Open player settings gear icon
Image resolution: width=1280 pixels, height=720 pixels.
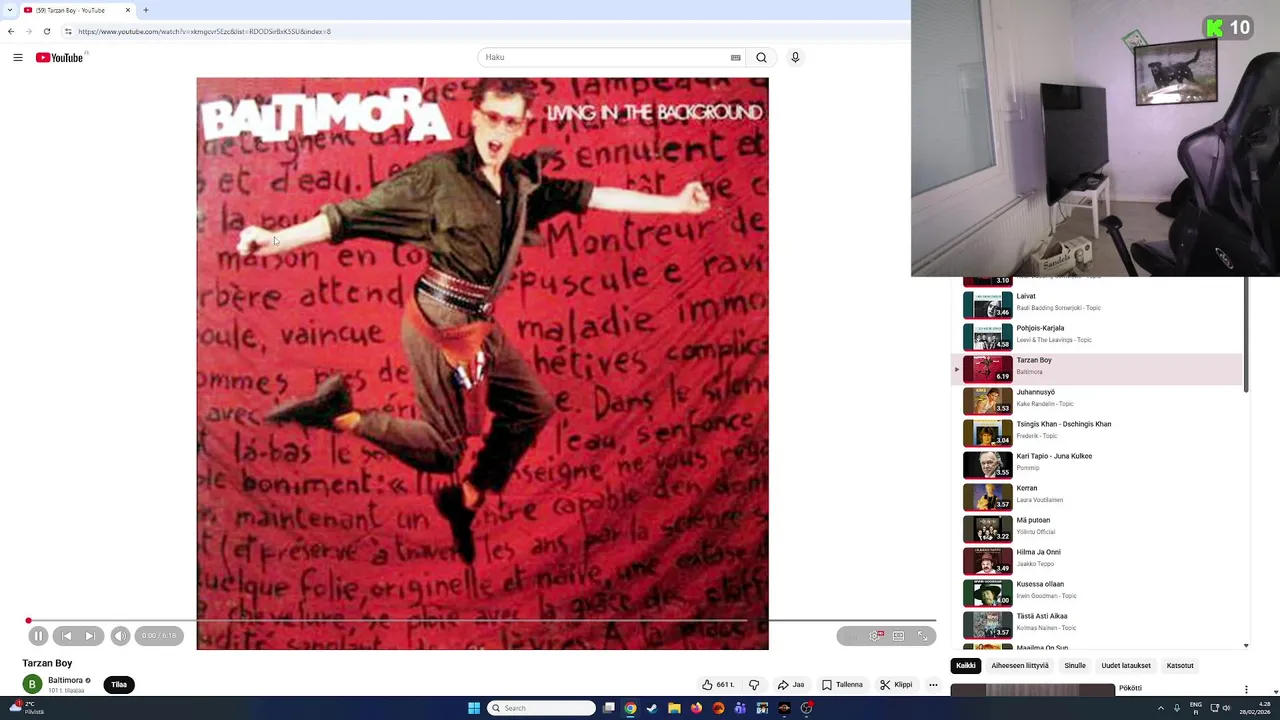[874, 636]
